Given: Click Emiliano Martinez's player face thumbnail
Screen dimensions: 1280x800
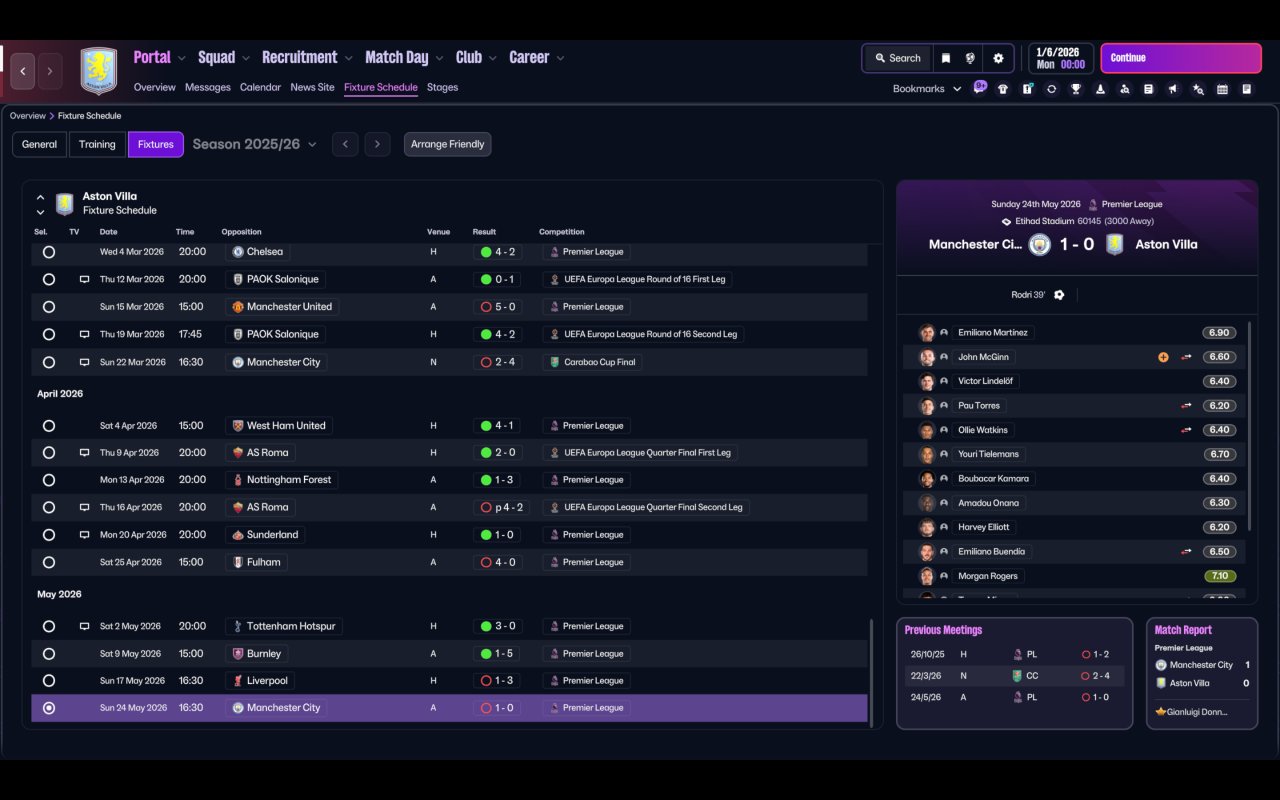Looking at the screenshot, I should [x=927, y=333].
